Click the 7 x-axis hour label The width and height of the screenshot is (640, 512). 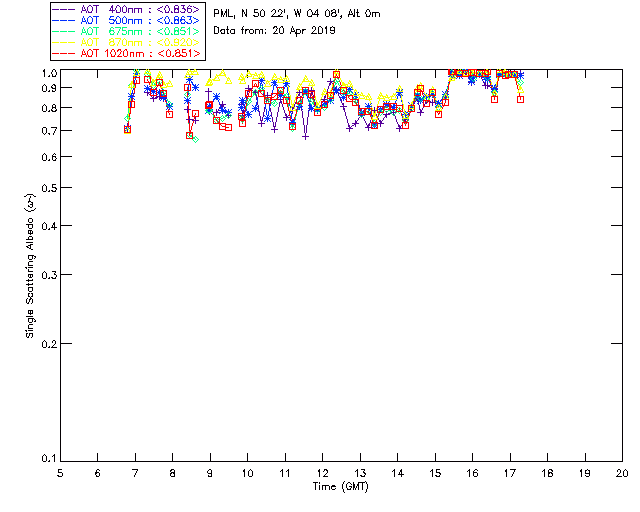click(135, 473)
